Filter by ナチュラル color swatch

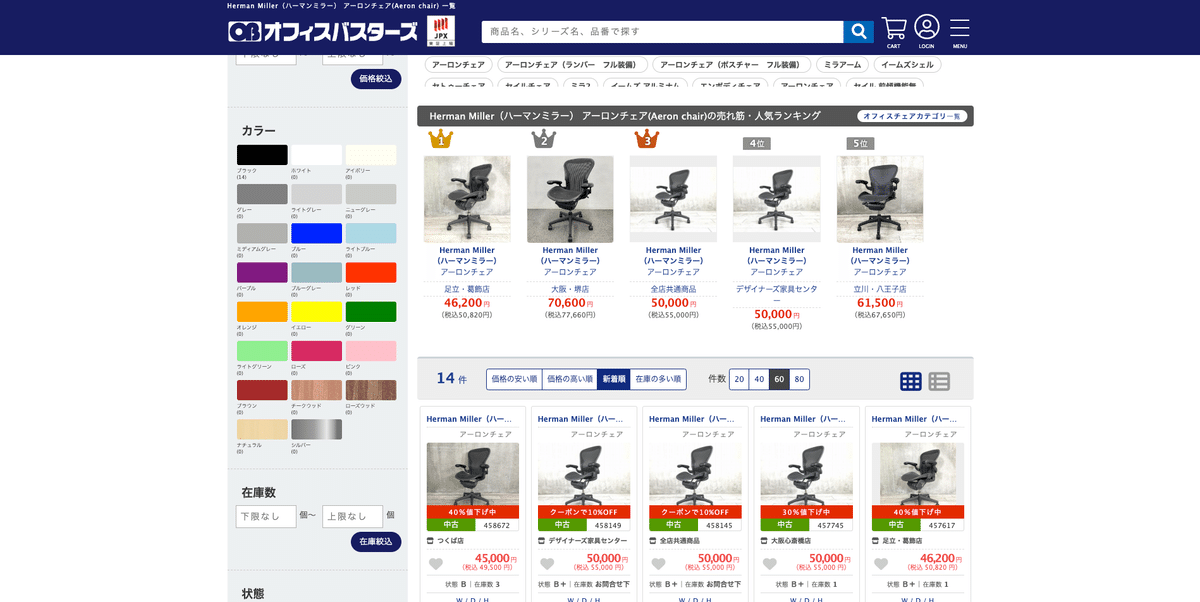click(262, 429)
